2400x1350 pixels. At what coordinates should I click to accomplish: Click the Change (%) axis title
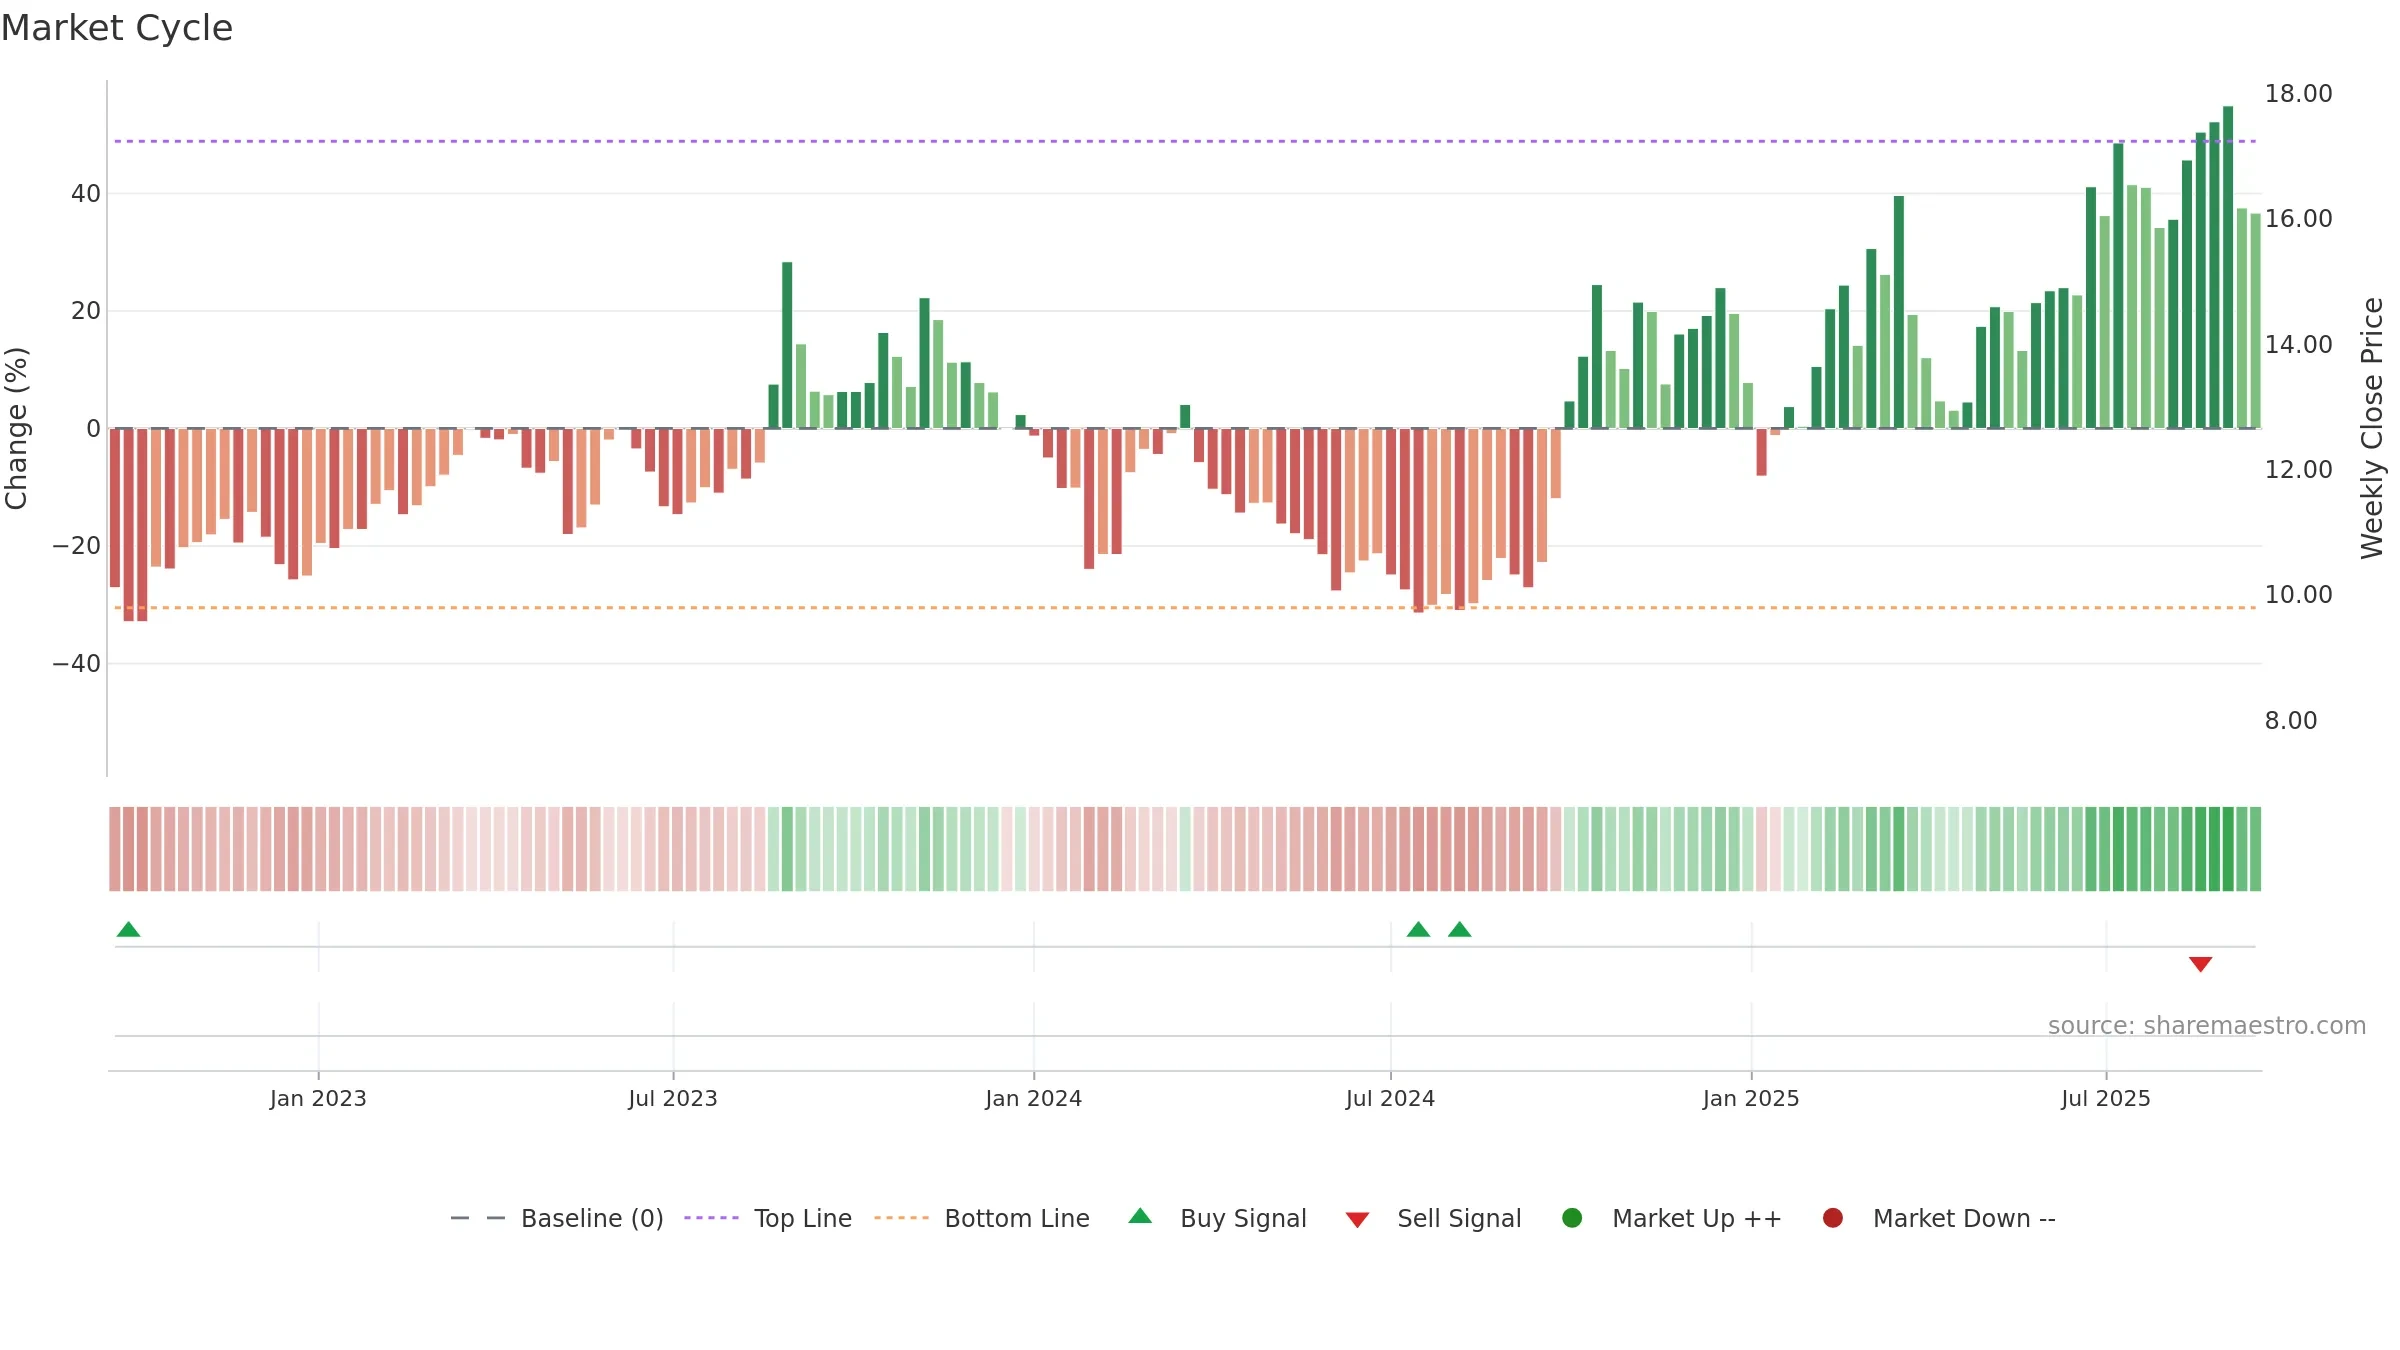[x=16, y=428]
